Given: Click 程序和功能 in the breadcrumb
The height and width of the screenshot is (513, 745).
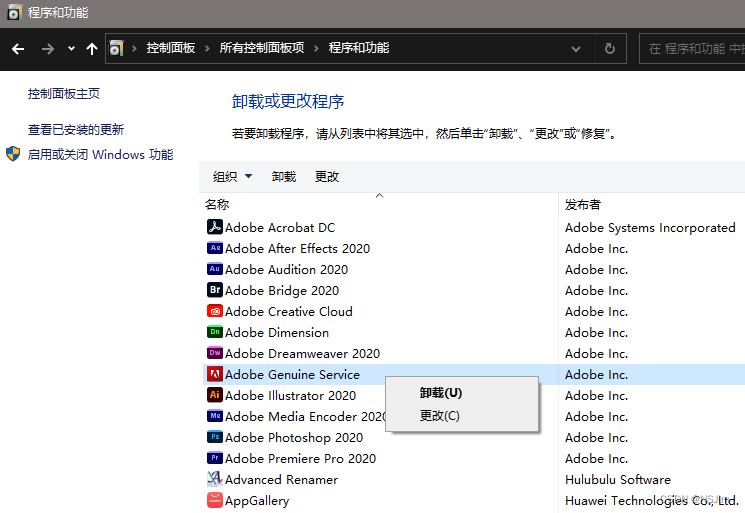Looking at the screenshot, I should (x=359, y=48).
